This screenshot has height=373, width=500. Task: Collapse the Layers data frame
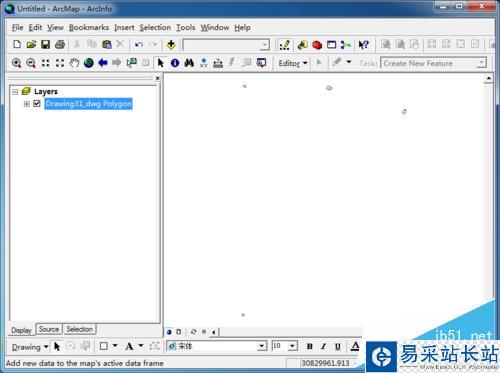pyautogui.click(x=15, y=91)
